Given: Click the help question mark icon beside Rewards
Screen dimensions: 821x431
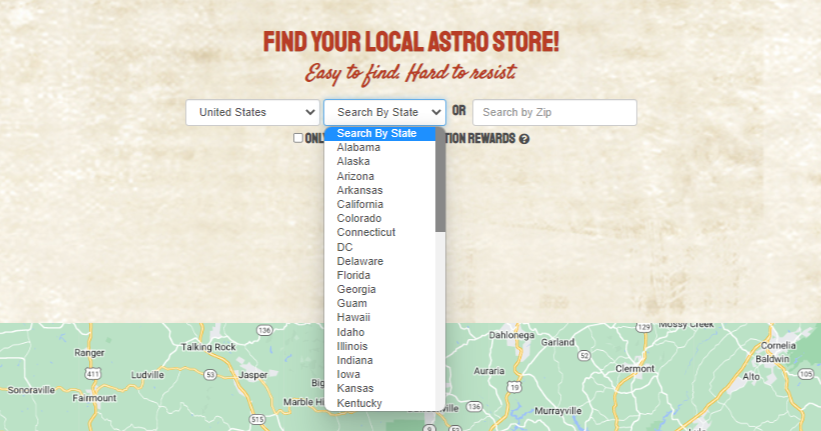Looking at the screenshot, I should click(x=524, y=139).
